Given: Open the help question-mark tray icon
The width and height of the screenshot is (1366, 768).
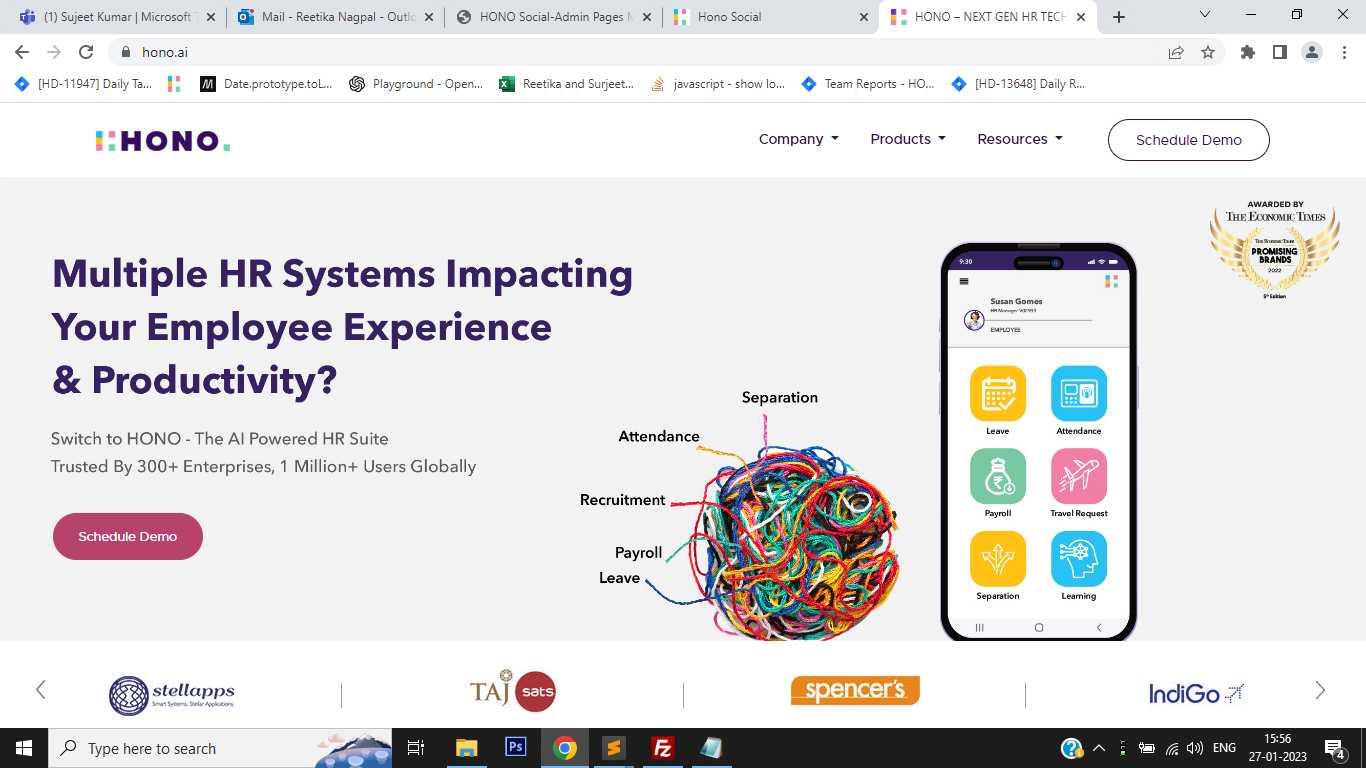Looking at the screenshot, I should coord(1071,748).
